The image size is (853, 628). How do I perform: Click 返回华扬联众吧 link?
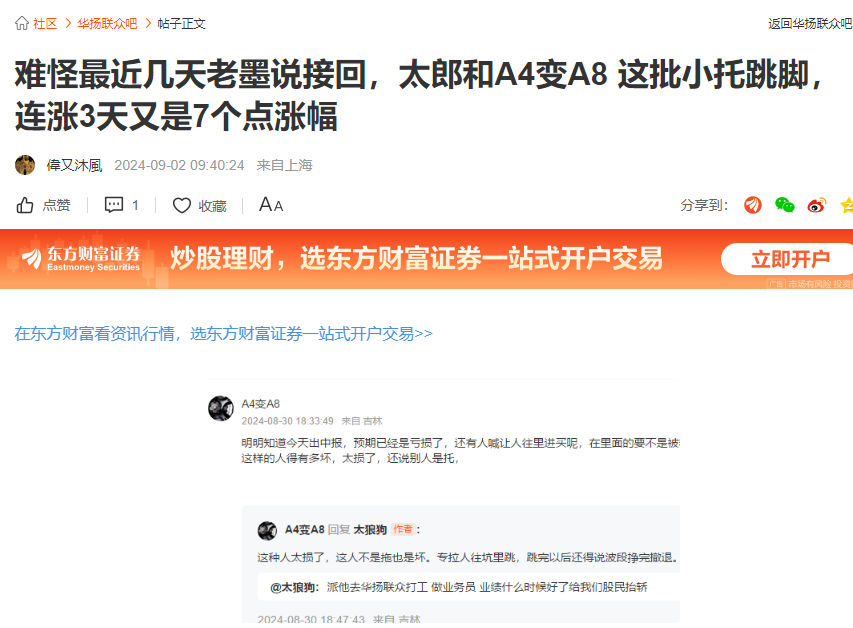pyautogui.click(x=810, y=23)
